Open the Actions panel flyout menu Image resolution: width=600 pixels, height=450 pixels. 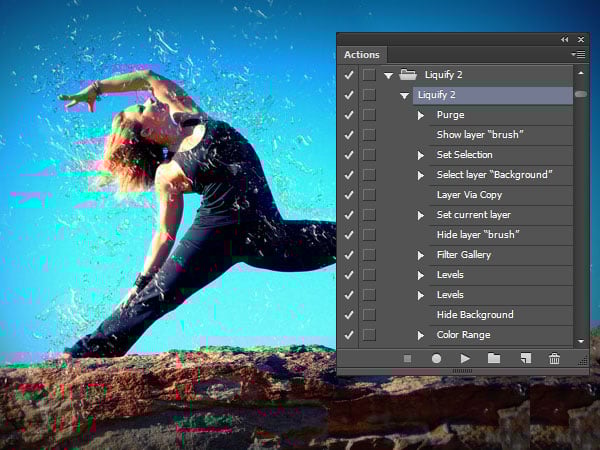click(x=578, y=54)
